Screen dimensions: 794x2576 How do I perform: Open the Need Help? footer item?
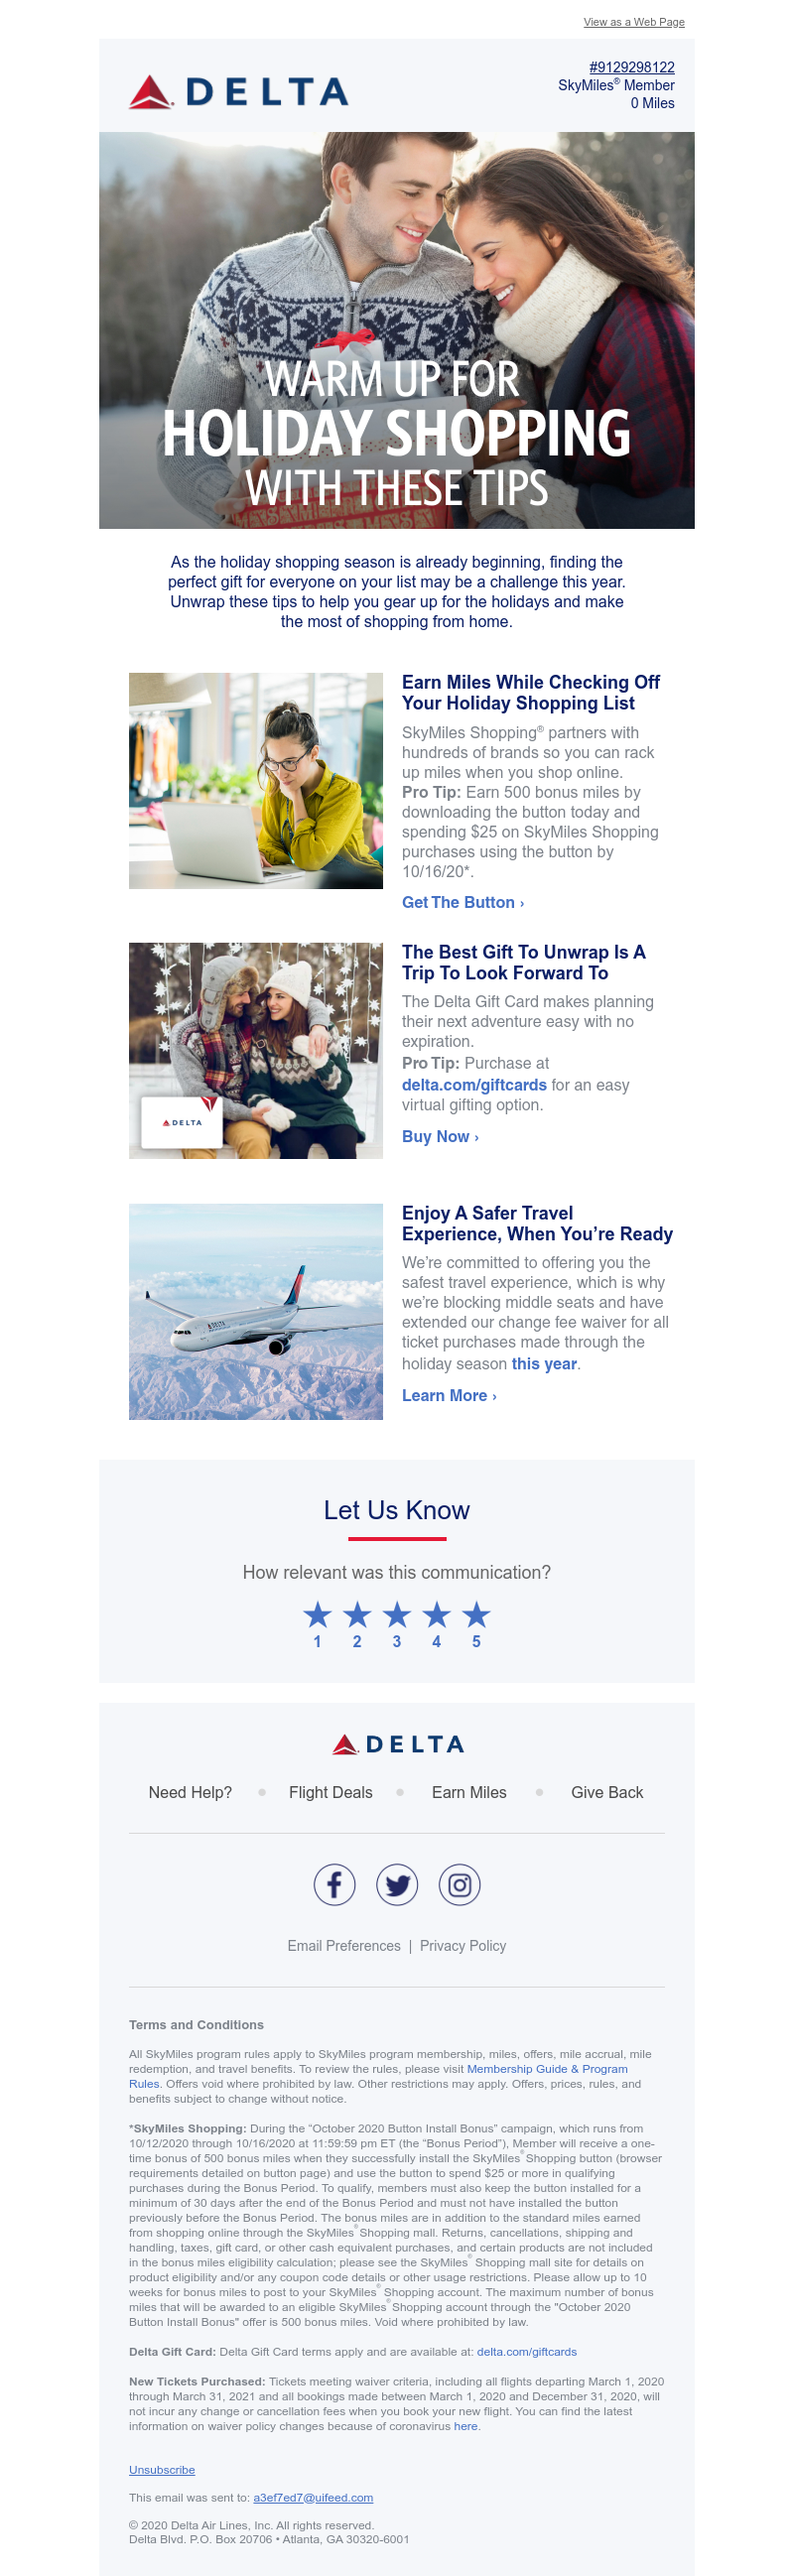[x=190, y=1792]
